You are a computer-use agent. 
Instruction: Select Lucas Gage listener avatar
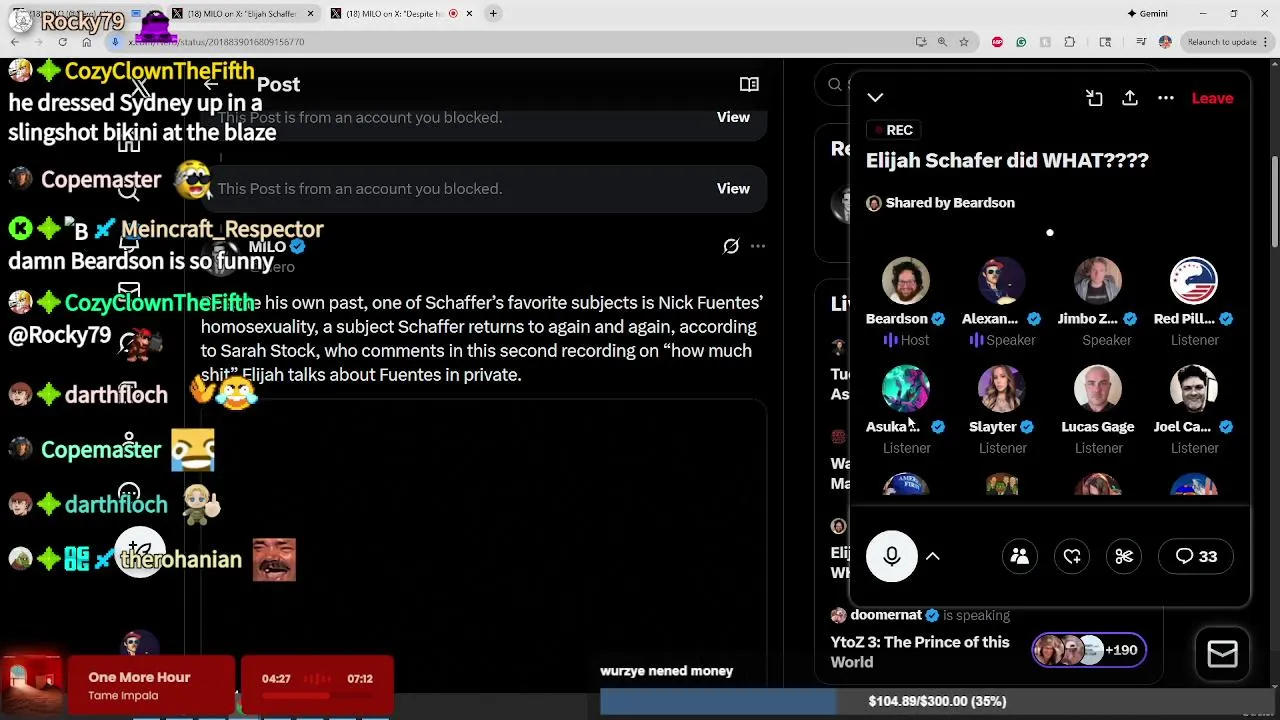1098,389
